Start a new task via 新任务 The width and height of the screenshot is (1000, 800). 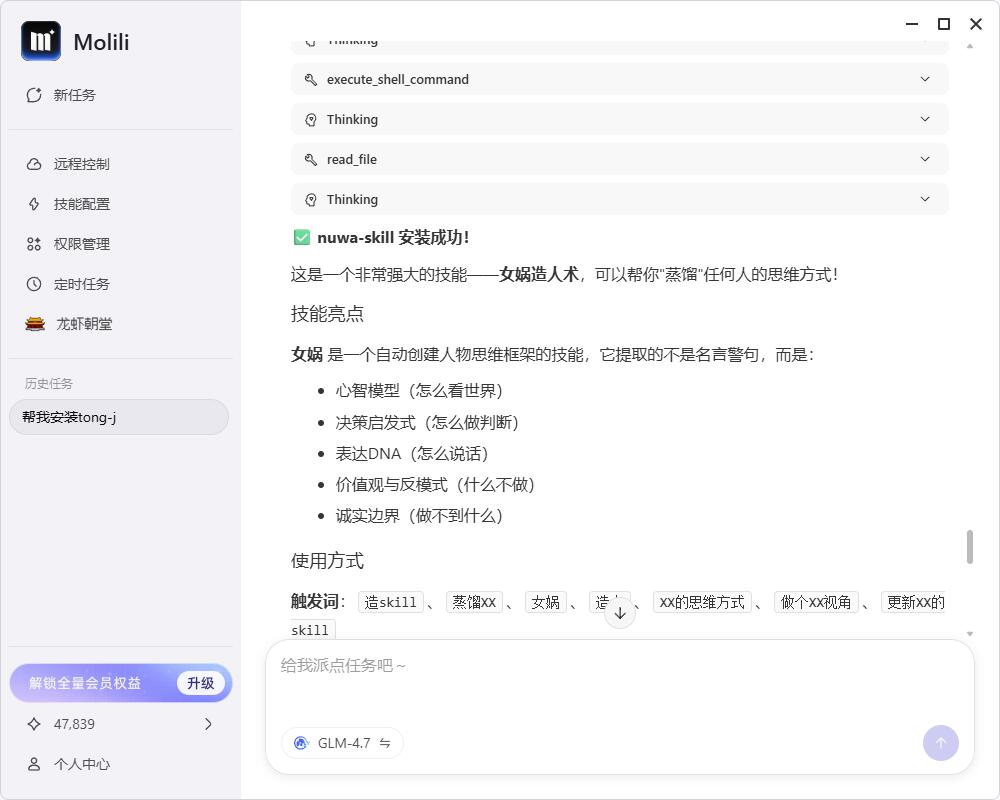74,95
